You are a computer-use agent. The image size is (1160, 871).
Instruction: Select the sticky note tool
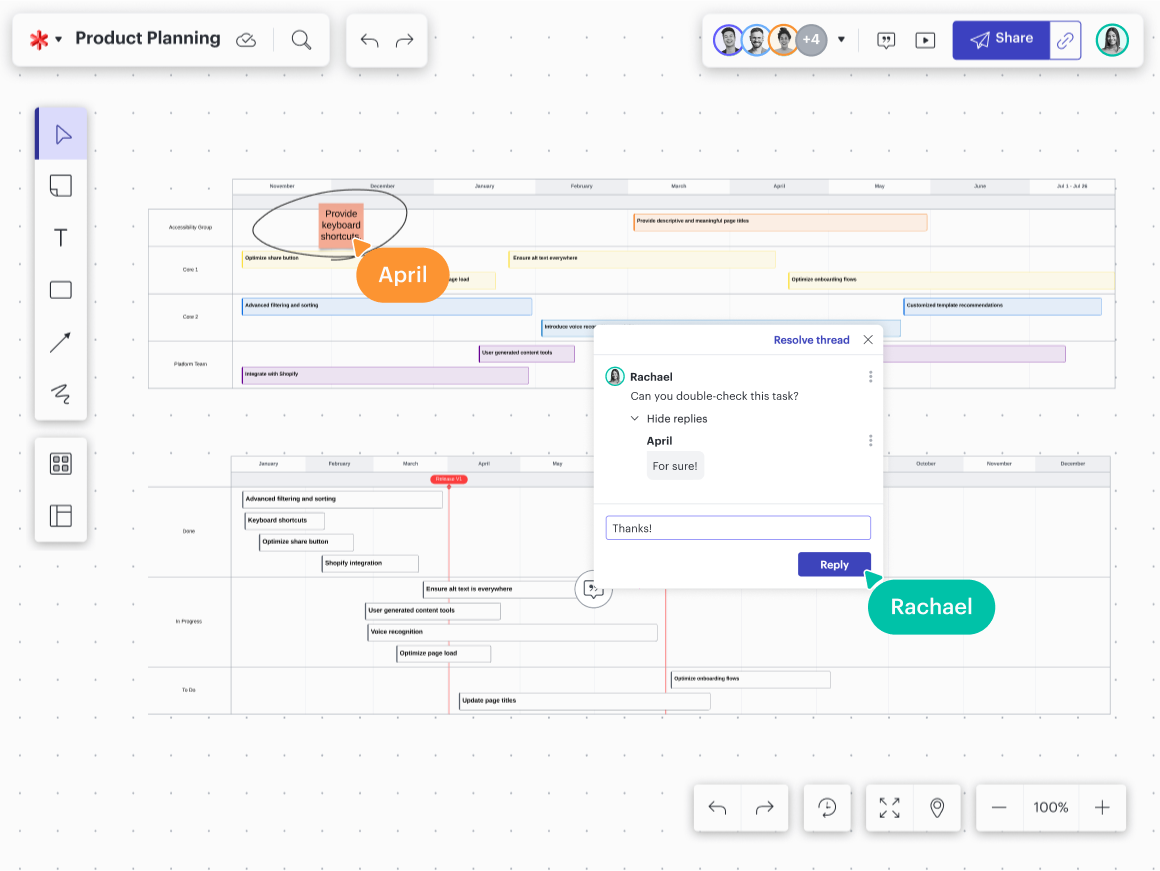pyautogui.click(x=61, y=186)
